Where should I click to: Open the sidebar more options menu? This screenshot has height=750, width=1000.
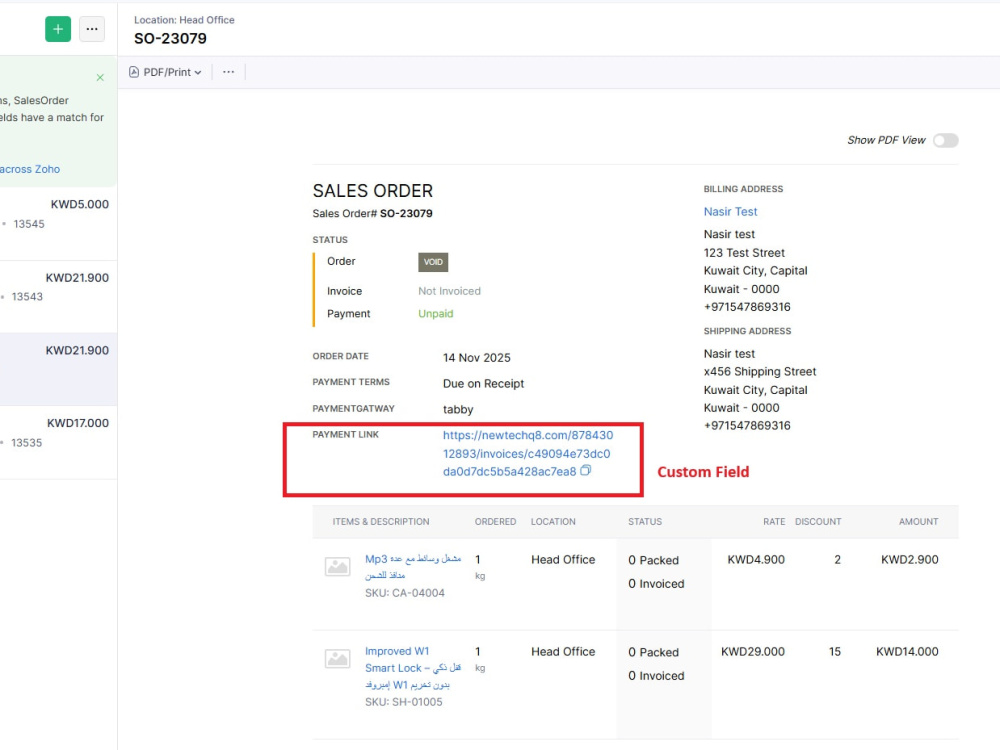tap(92, 29)
